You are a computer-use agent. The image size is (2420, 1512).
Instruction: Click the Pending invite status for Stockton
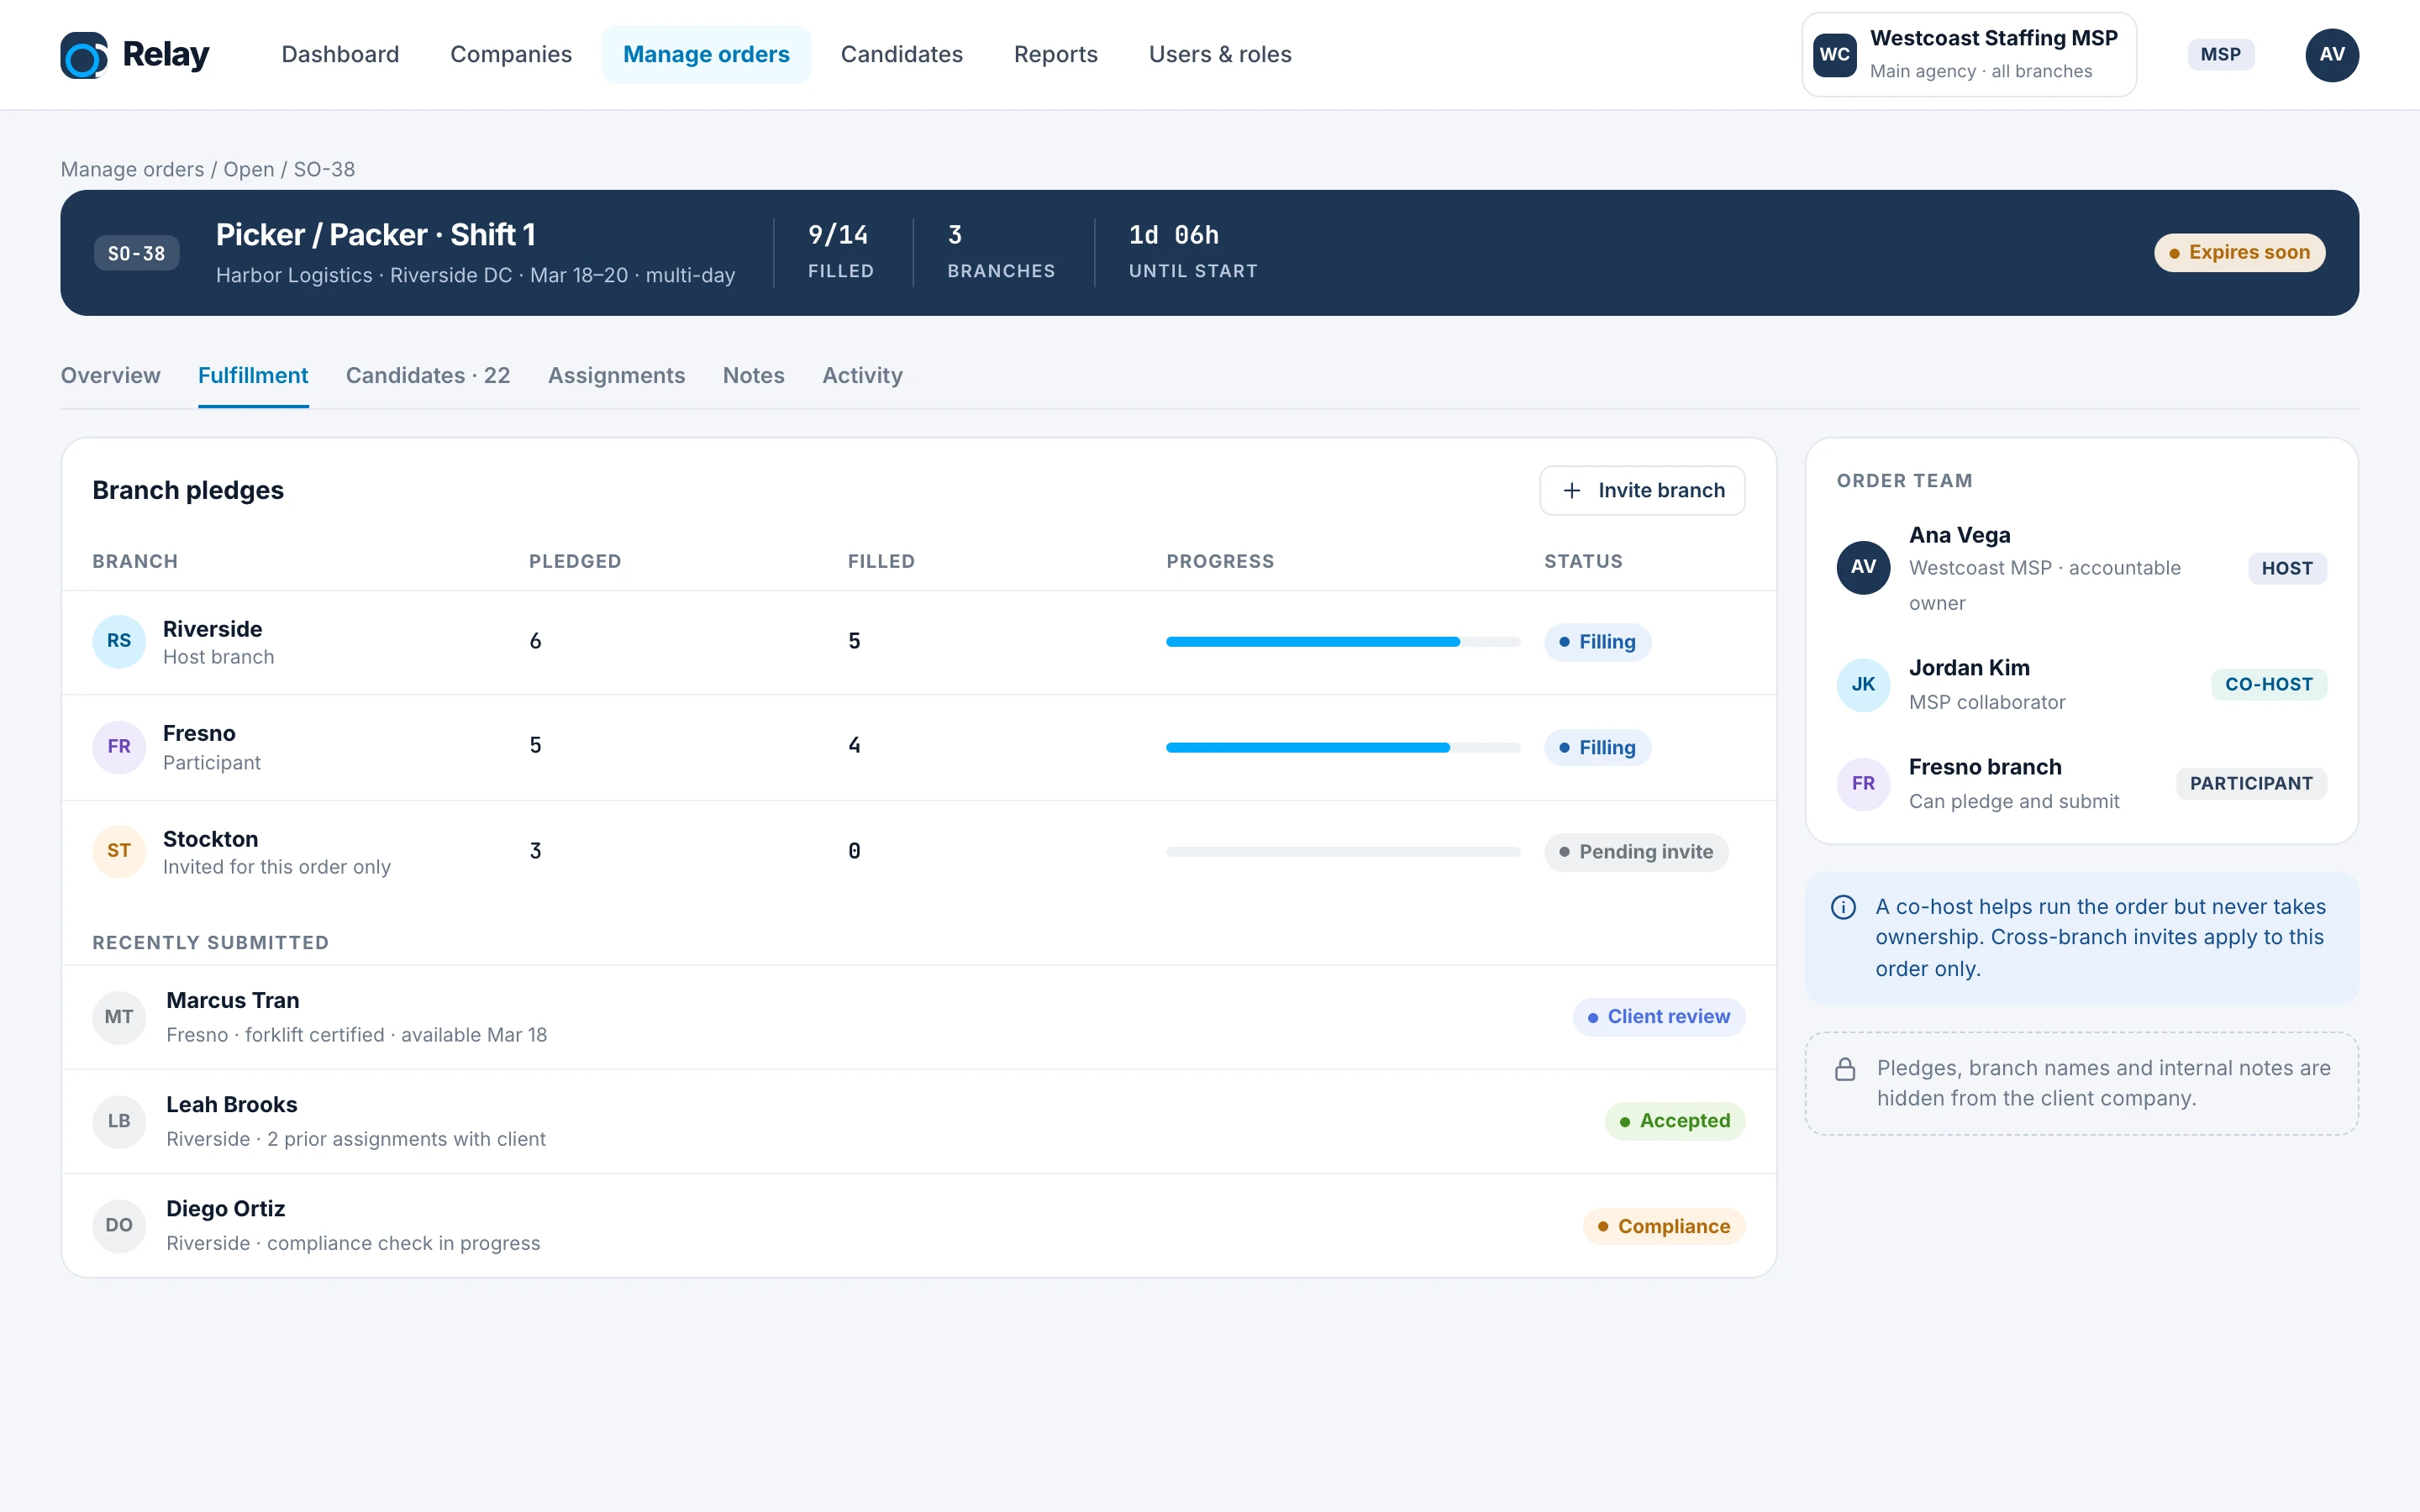pos(1636,852)
